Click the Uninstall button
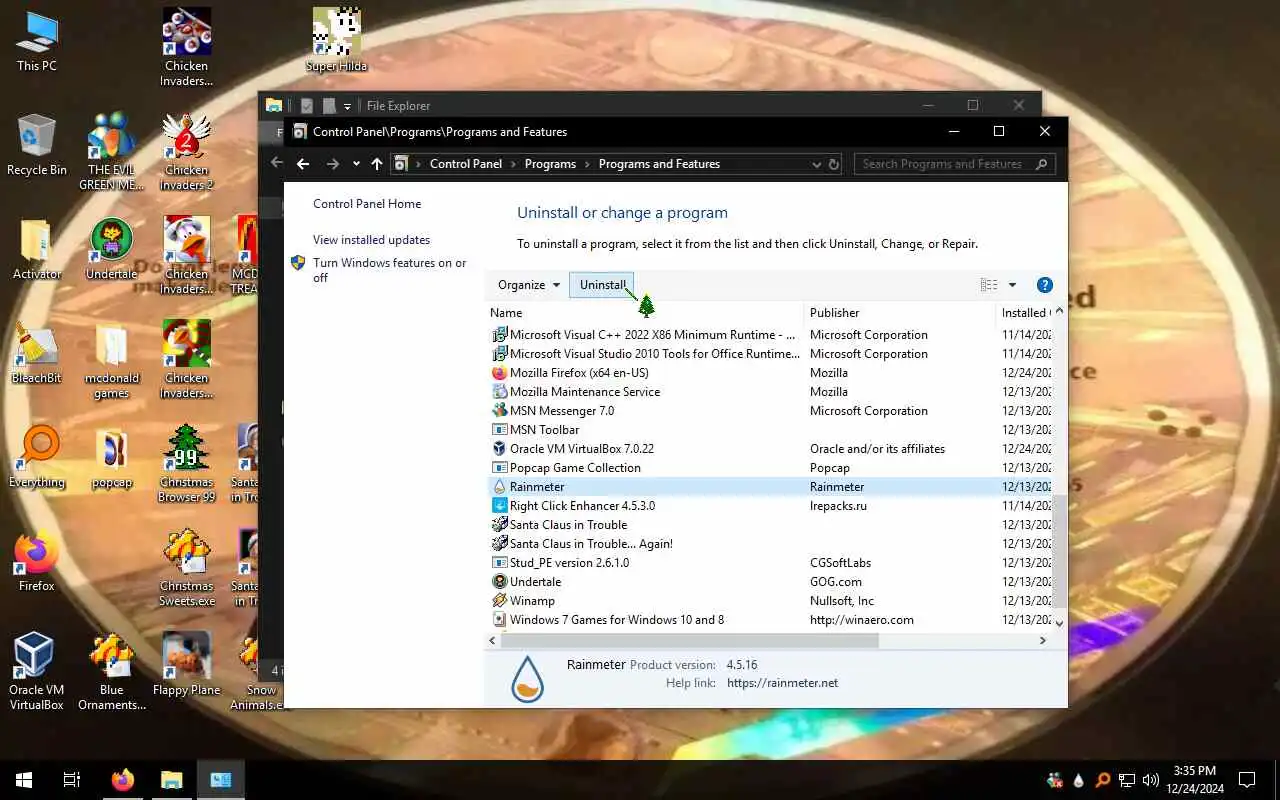 pos(602,285)
